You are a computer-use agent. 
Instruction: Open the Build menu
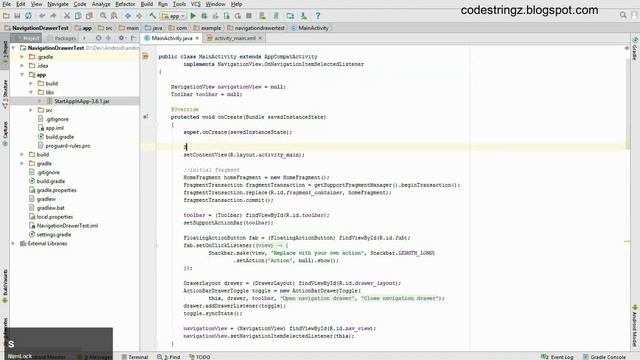[x=147, y=4]
